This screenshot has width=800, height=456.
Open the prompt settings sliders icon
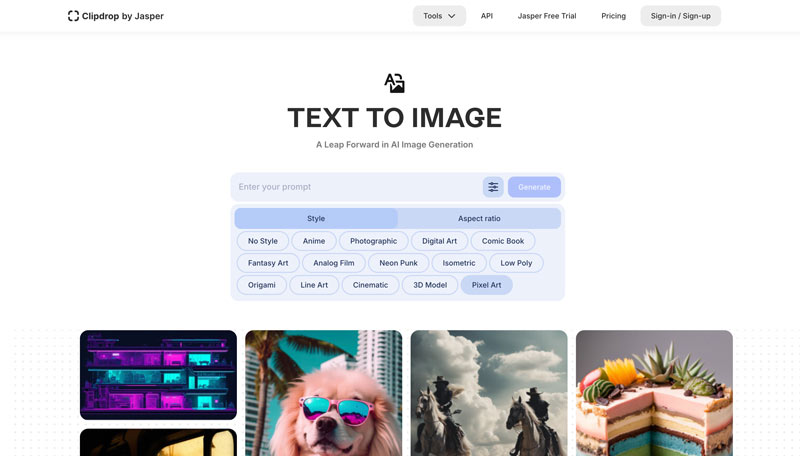pyautogui.click(x=493, y=187)
